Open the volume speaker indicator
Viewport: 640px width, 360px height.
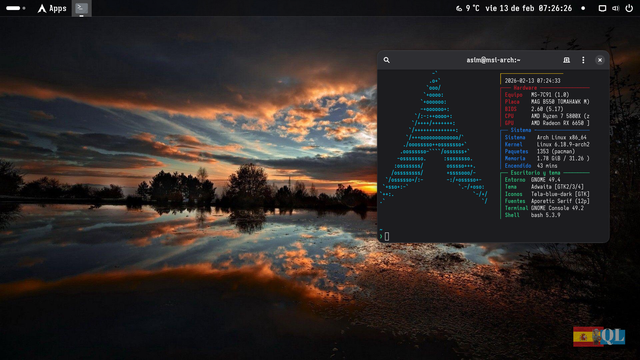click(x=616, y=8)
